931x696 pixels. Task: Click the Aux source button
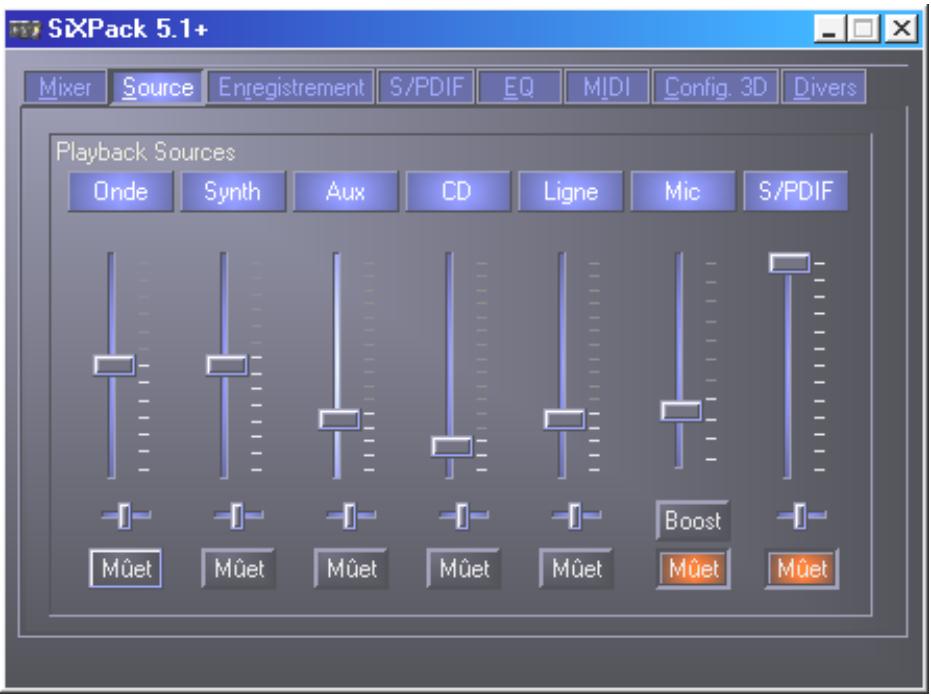(345, 192)
